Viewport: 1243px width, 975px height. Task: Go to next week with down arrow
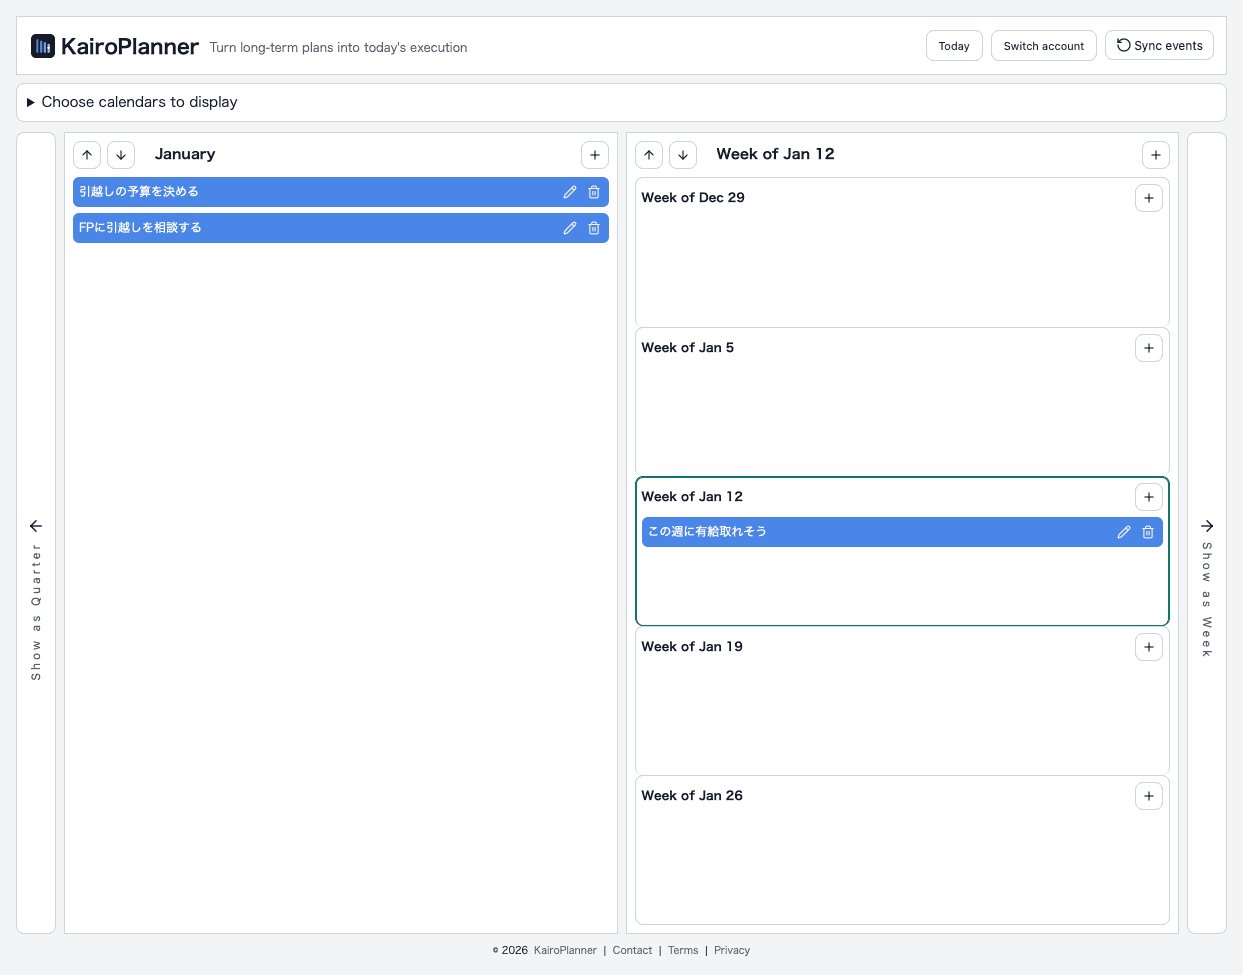pyautogui.click(x=683, y=155)
